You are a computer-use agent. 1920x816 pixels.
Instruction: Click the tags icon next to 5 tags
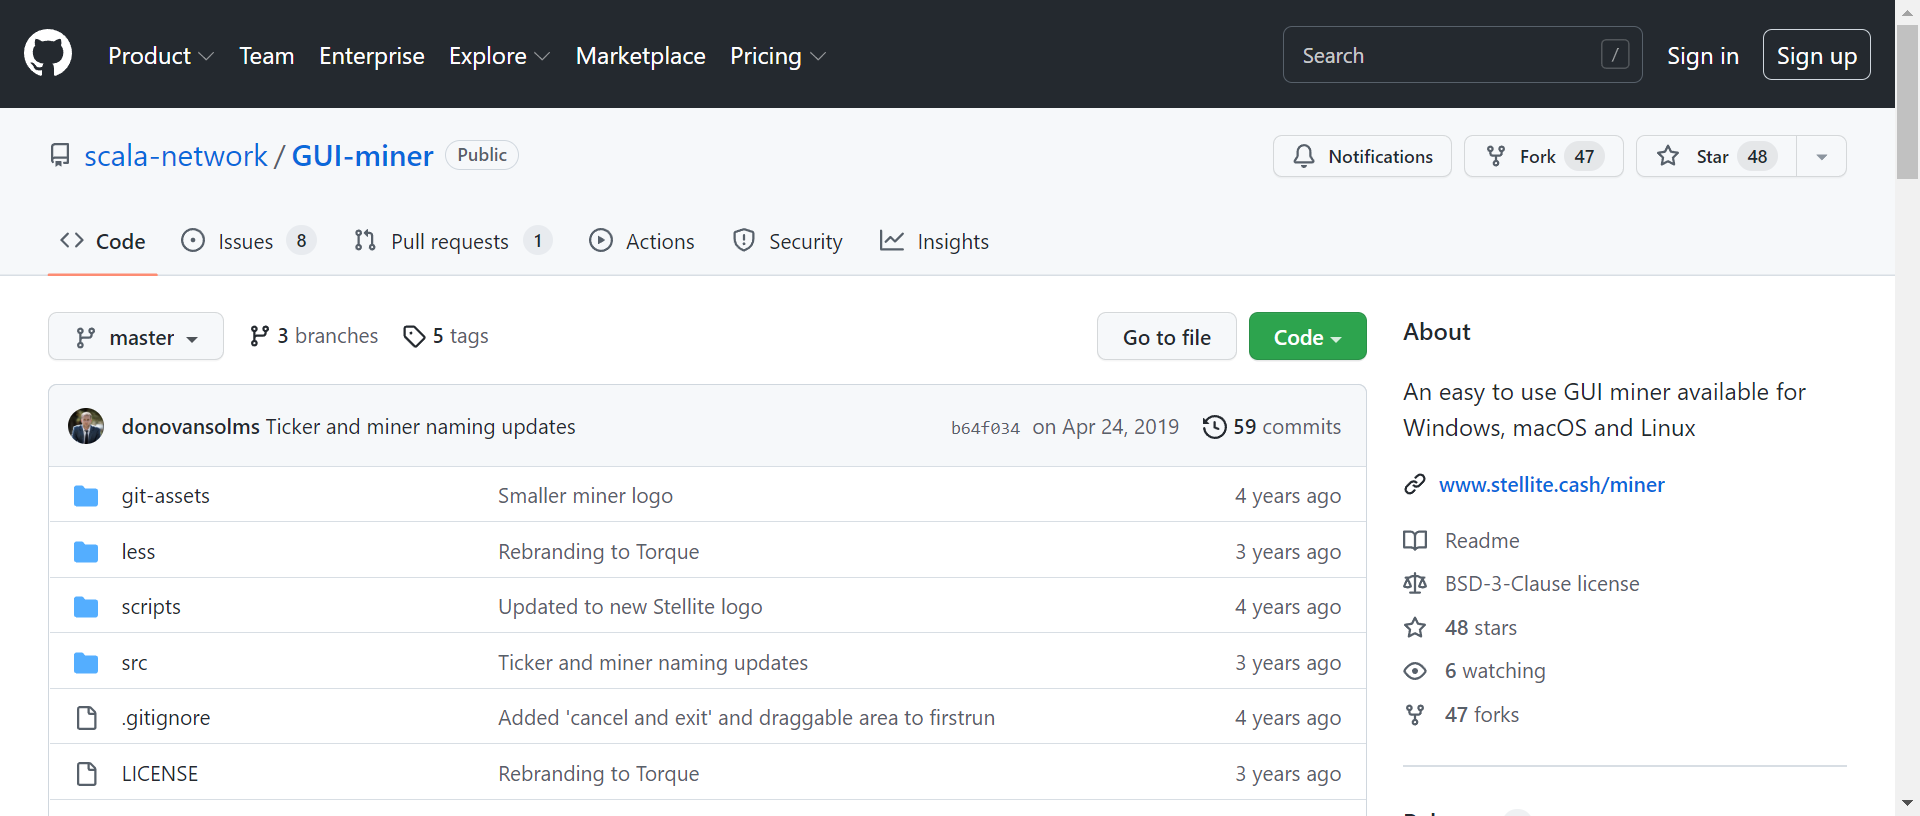coord(414,337)
